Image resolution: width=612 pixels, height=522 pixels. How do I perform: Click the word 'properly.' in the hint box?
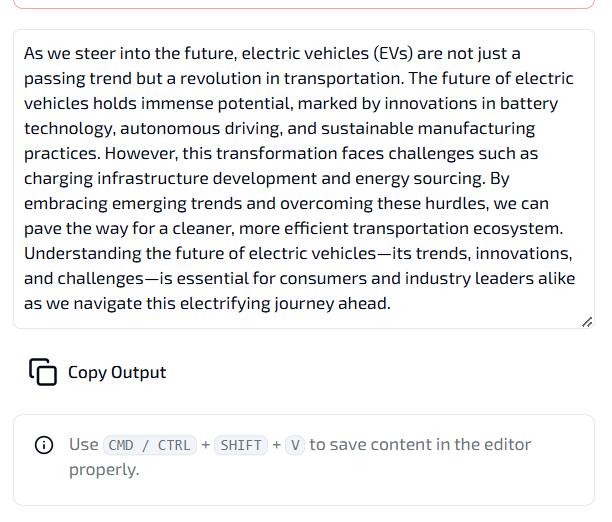click(x=104, y=470)
